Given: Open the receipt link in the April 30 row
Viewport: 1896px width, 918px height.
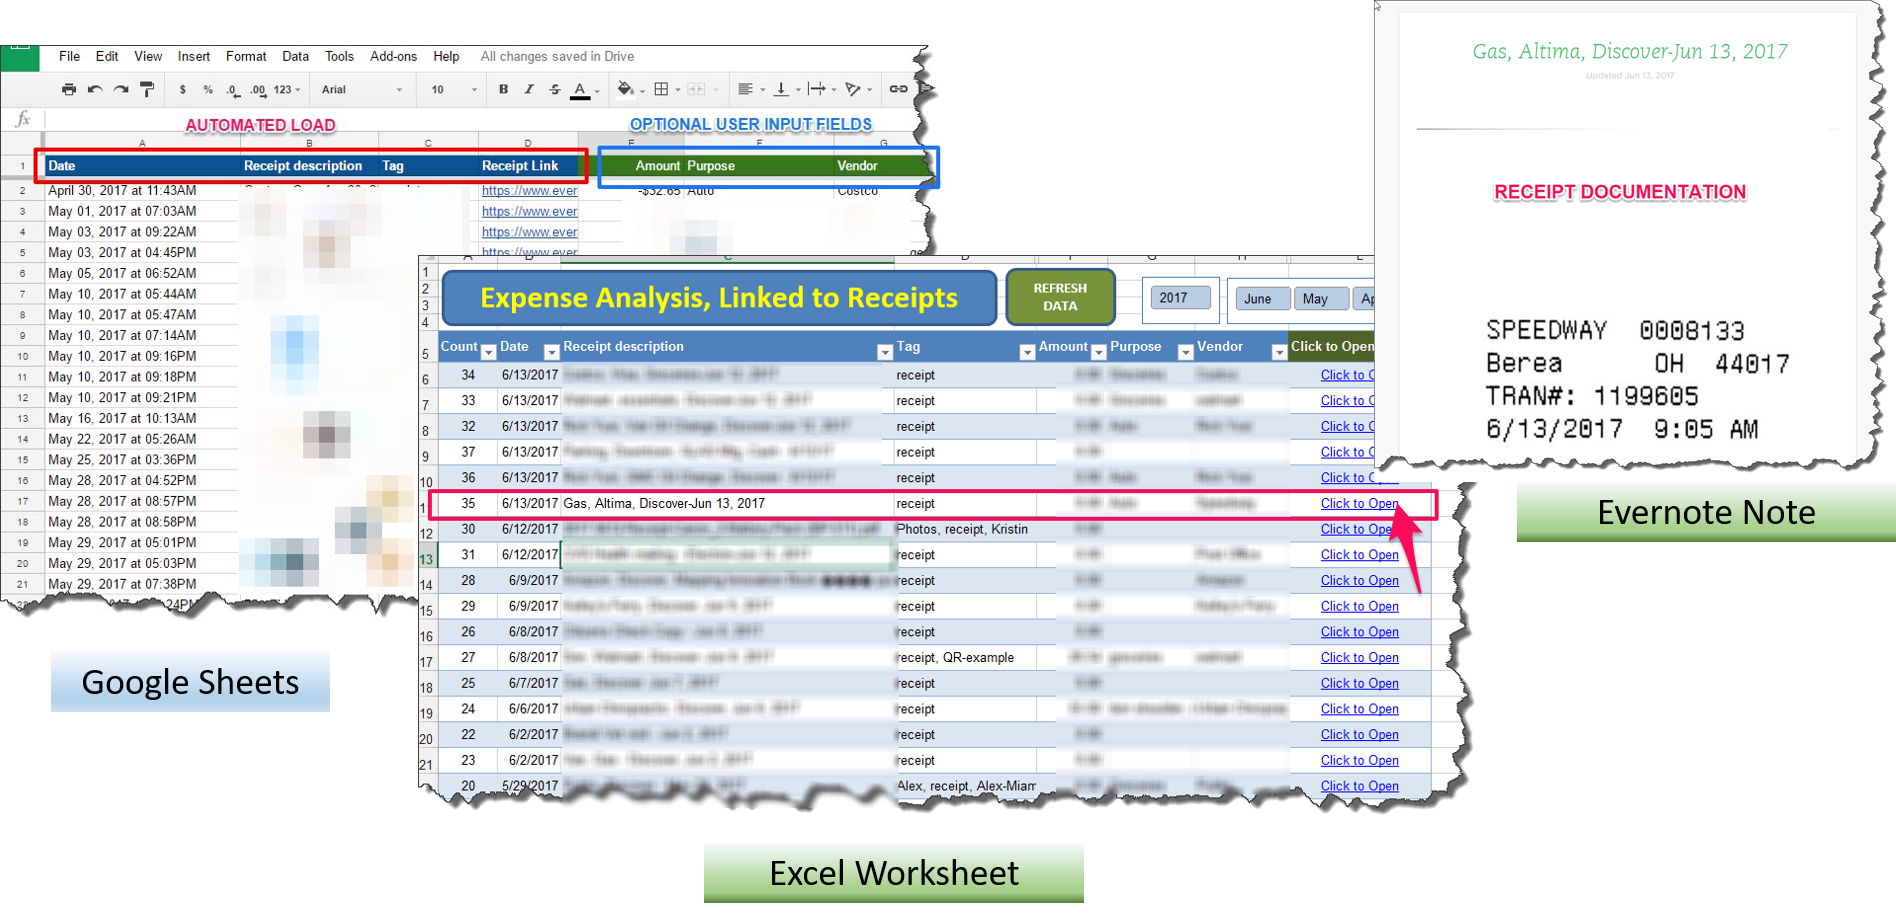Looking at the screenshot, I should (529, 191).
